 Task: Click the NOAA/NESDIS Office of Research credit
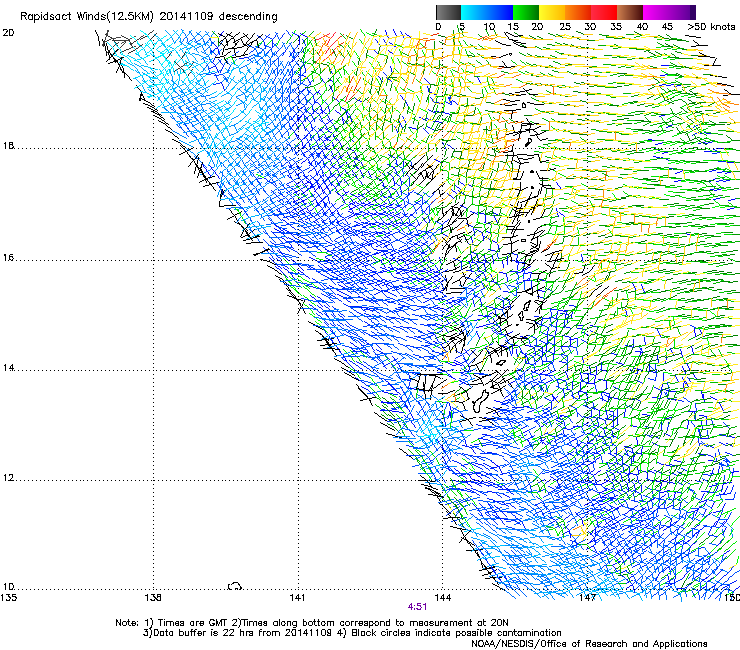point(589,644)
